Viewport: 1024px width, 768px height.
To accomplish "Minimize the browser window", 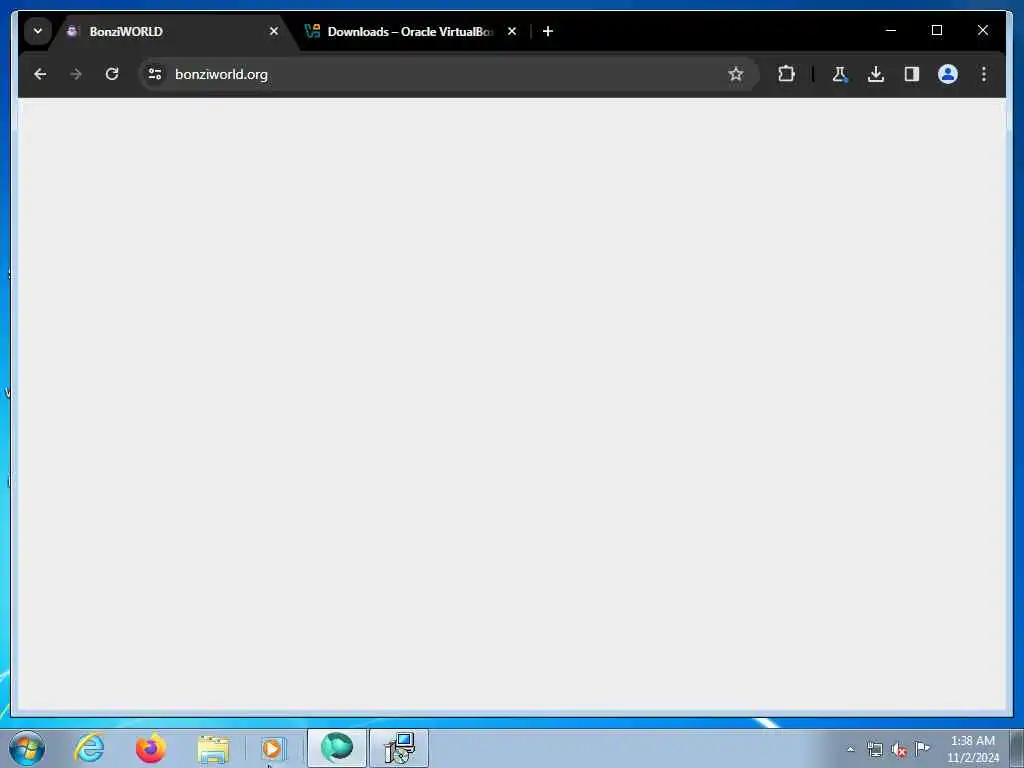I will 891,31.
